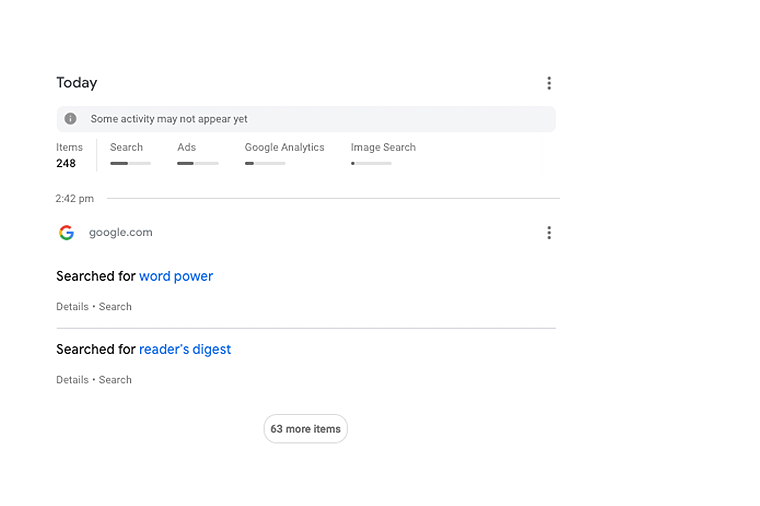View Details for the reader's digest search
760x506 pixels.
point(72,380)
